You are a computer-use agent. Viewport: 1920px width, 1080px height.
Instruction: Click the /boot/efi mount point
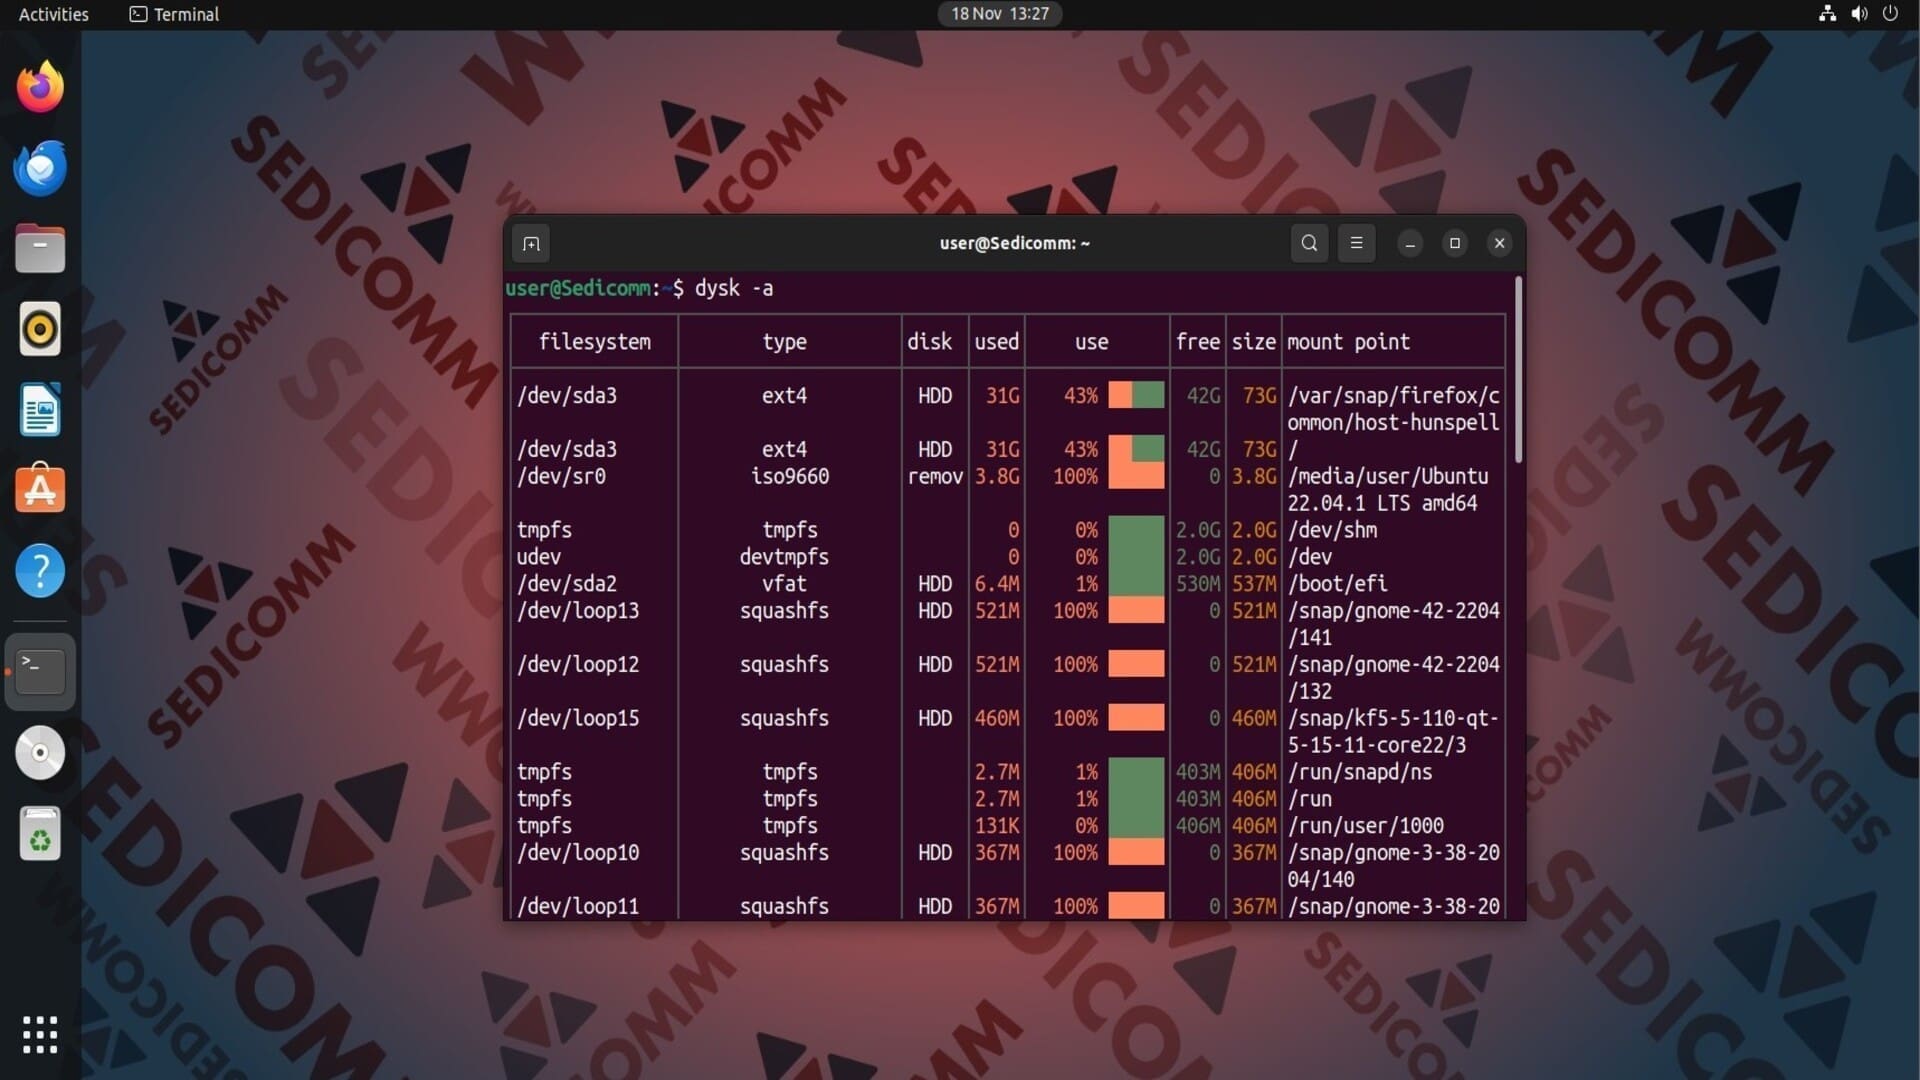coord(1337,584)
